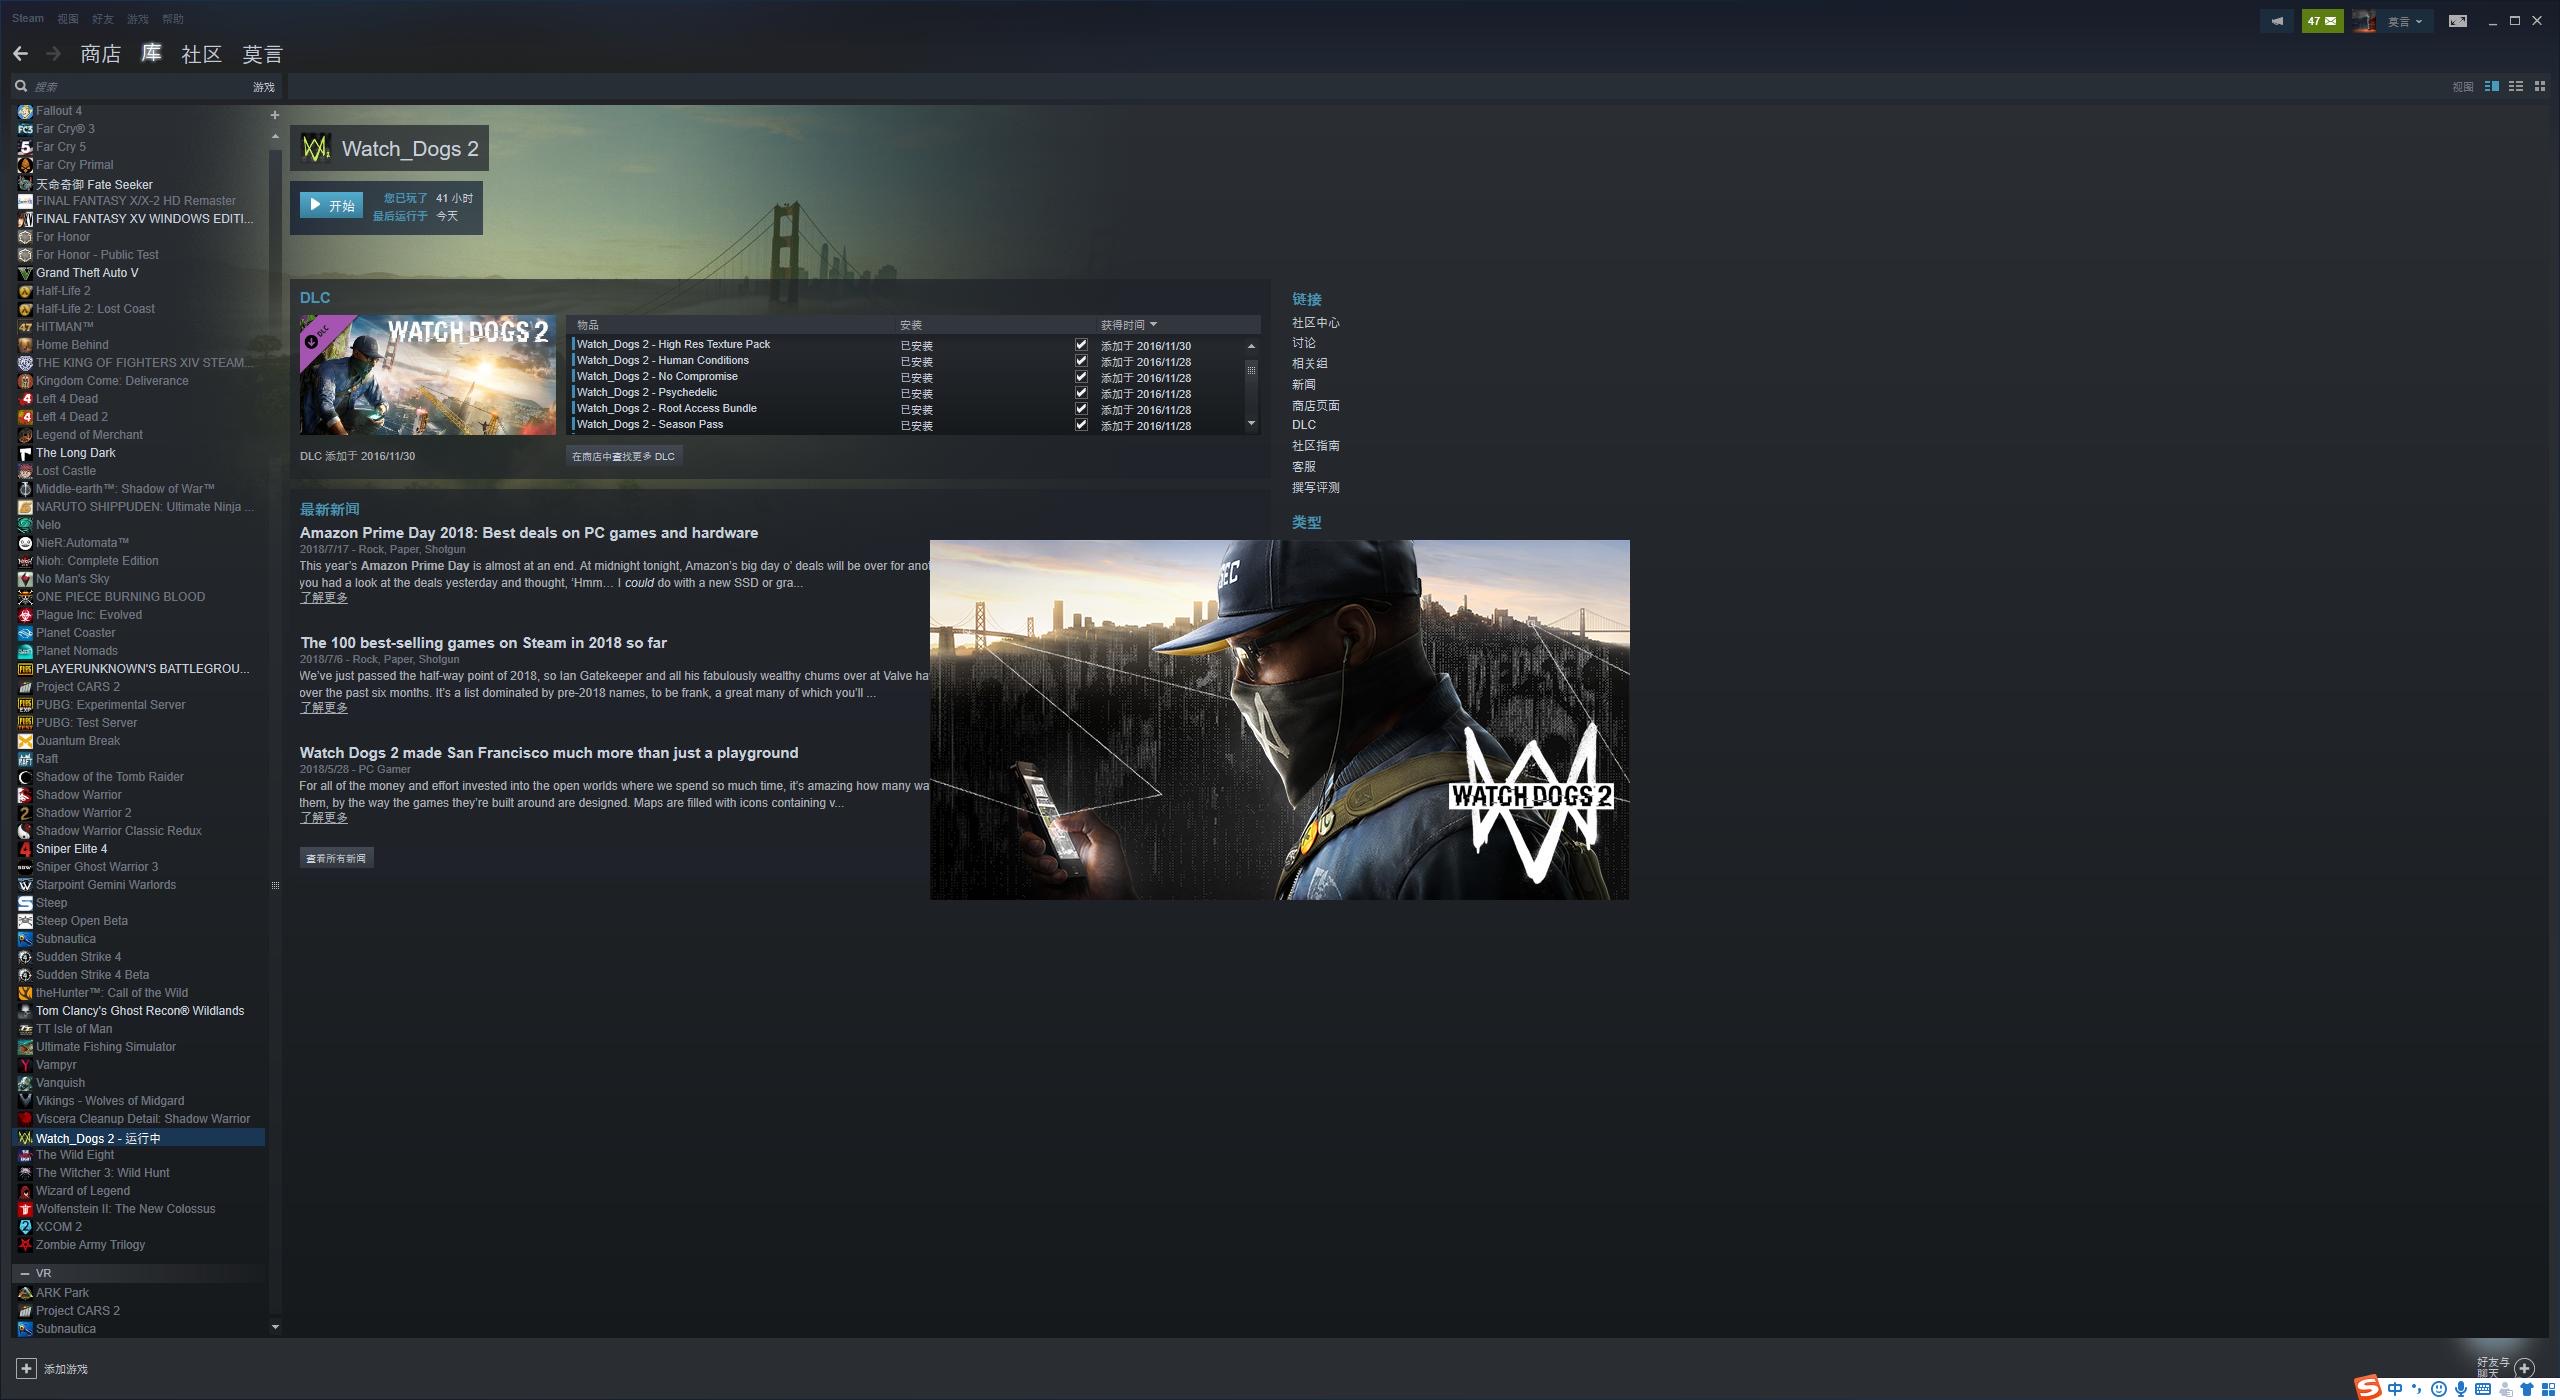Viewport: 2560px width, 1400px height.
Task: Click the games search input field
Action: [x=140, y=87]
